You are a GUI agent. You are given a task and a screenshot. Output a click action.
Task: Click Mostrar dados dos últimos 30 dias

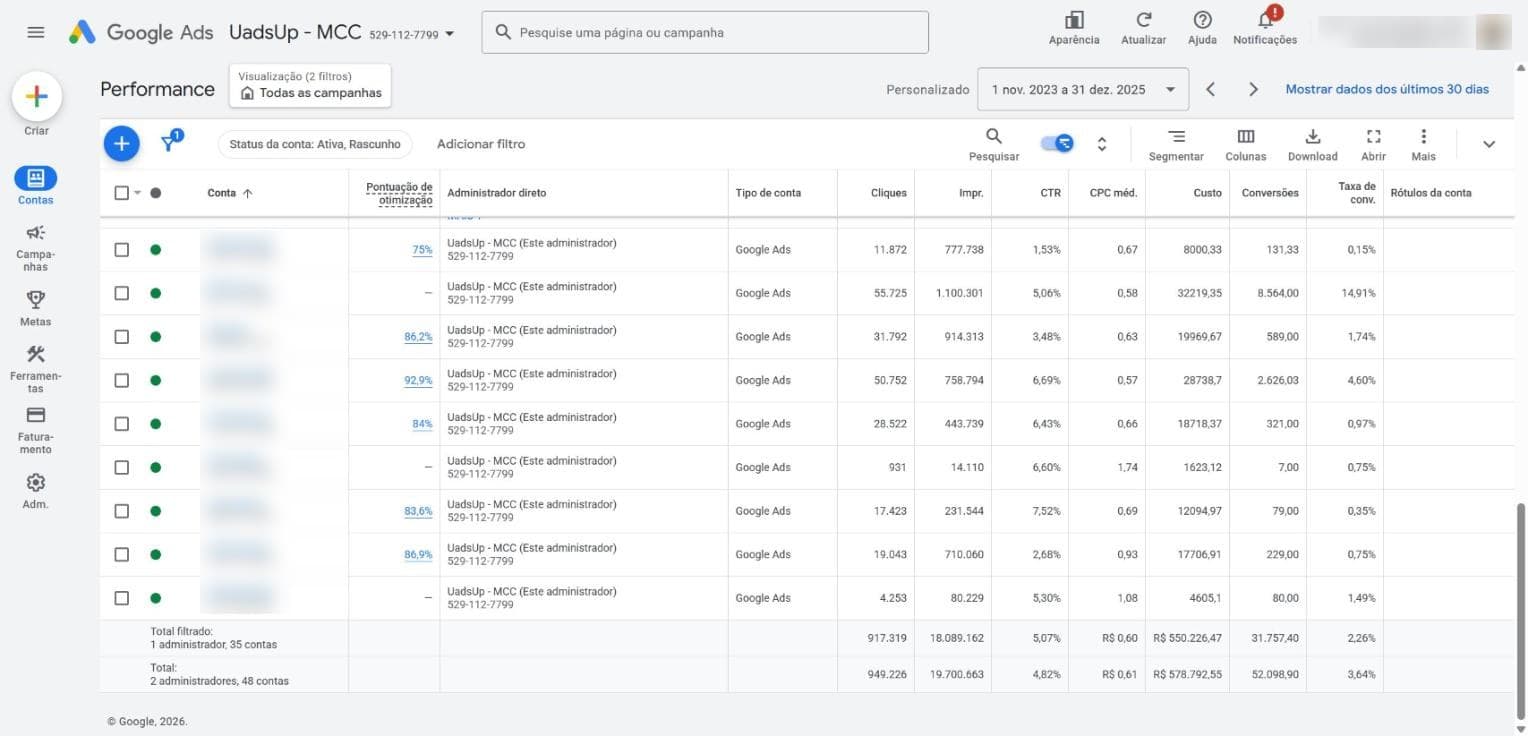1387,89
